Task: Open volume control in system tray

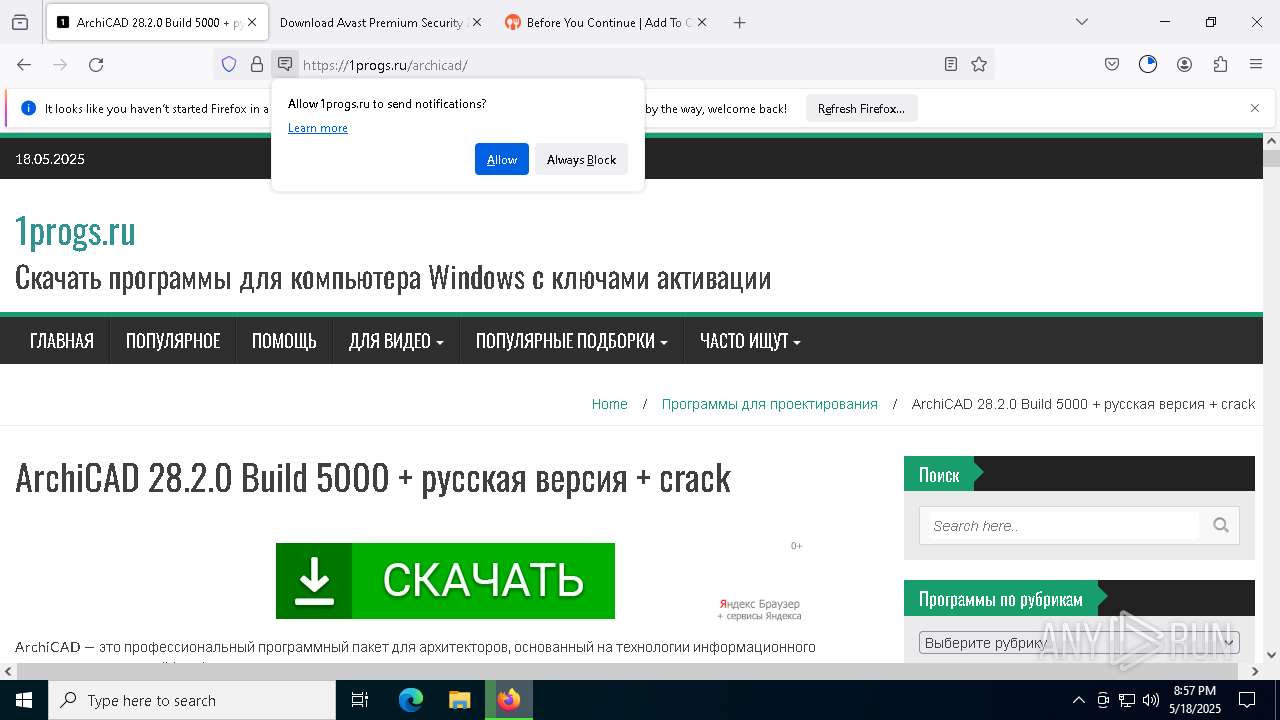Action: [x=1150, y=700]
